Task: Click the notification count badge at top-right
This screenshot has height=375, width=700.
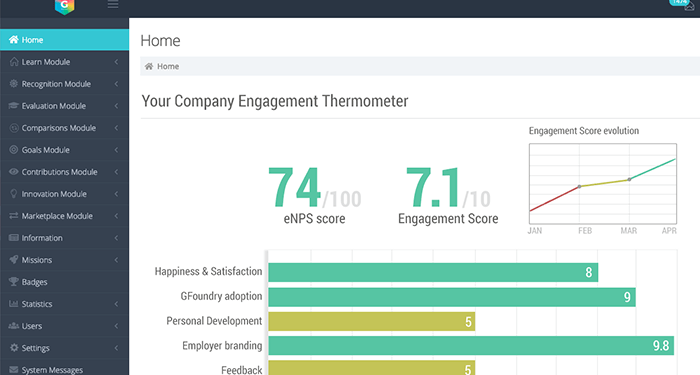Action: click(679, 2)
